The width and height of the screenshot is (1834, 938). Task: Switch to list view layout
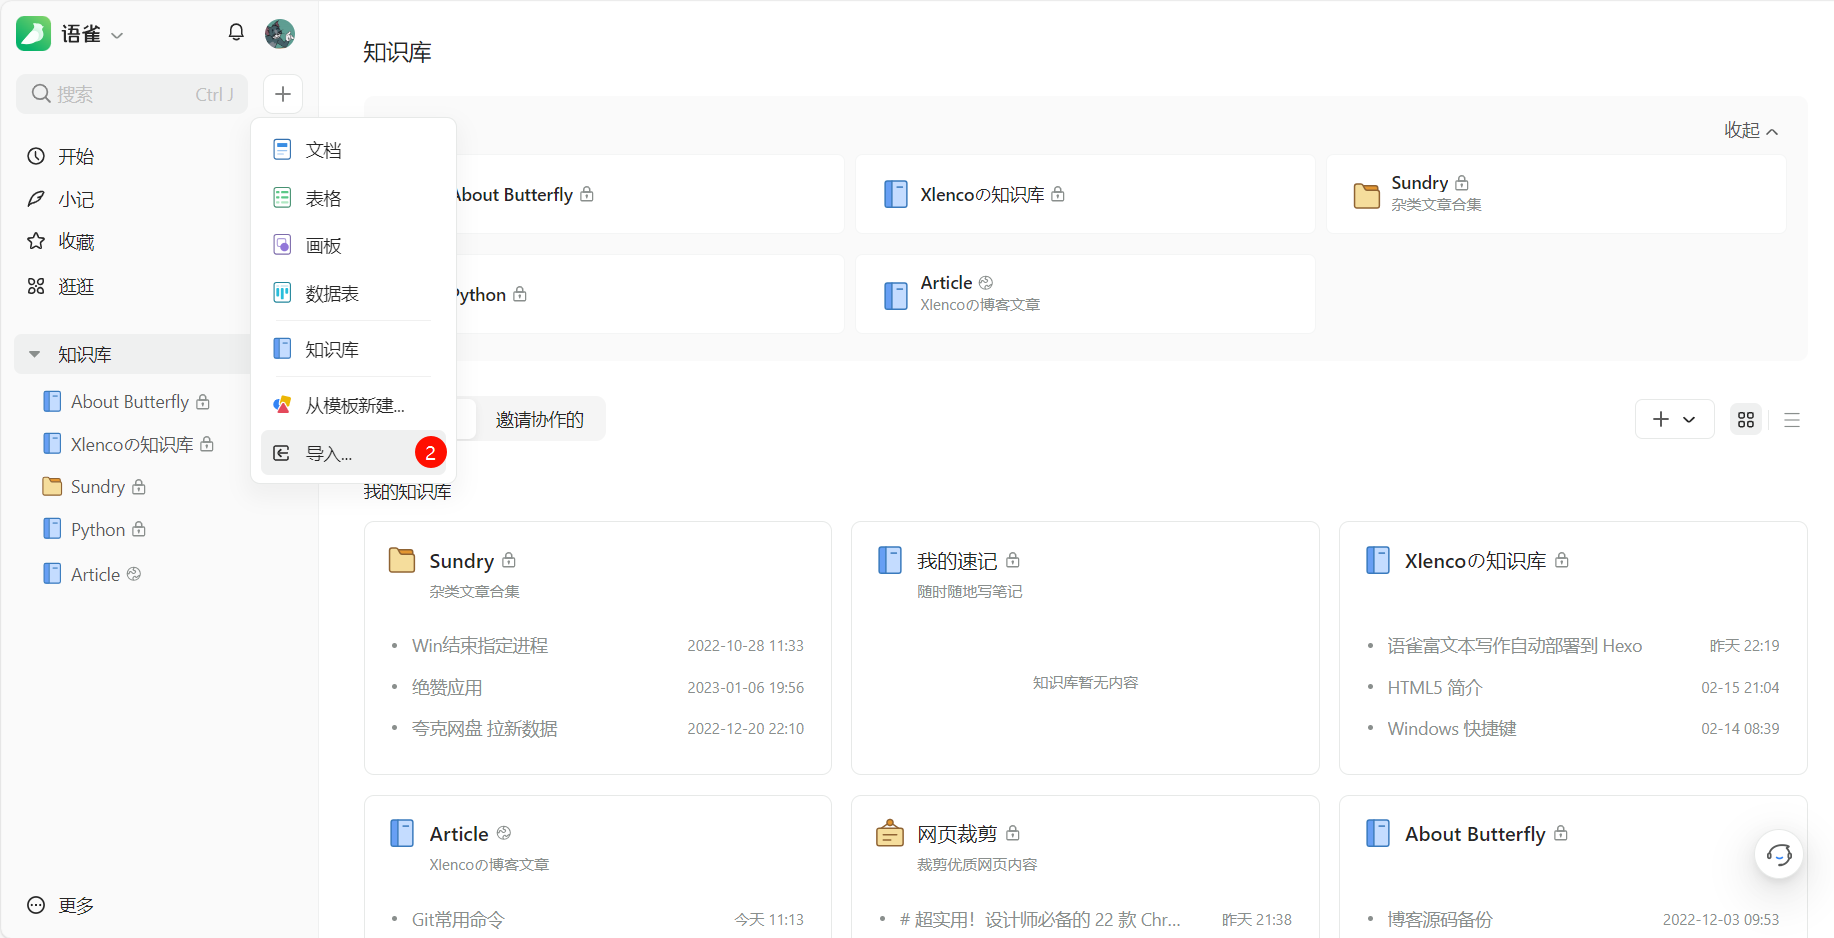click(x=1791, y=420)
